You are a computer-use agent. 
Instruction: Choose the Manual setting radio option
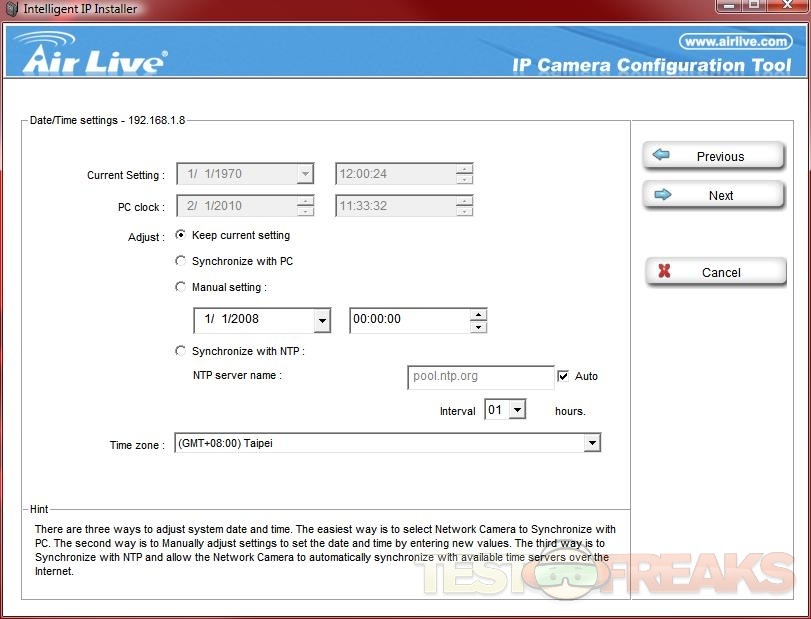click(181, 287)
